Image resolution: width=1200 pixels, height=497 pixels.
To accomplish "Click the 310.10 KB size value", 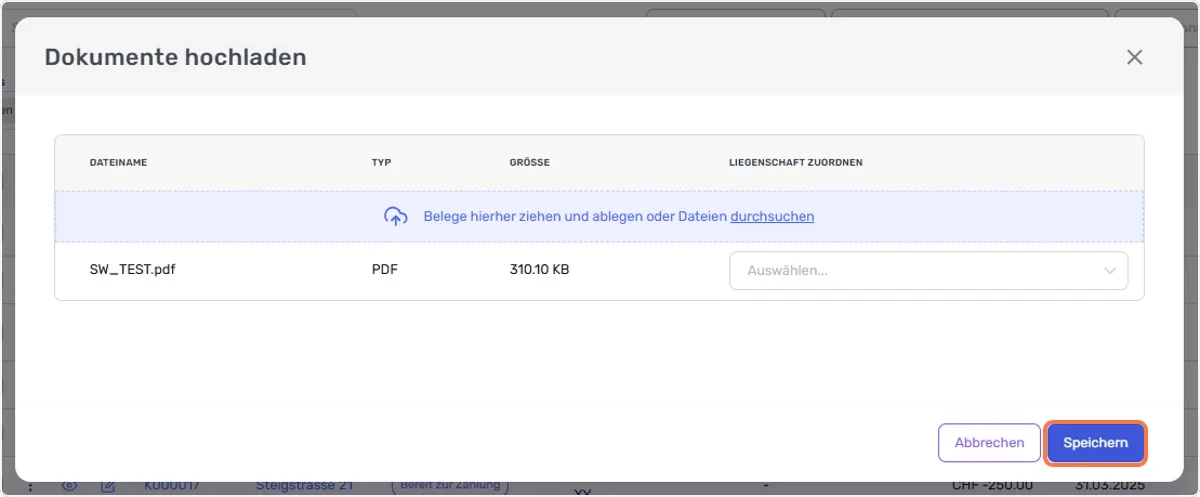I will click(x=539, y=270).
